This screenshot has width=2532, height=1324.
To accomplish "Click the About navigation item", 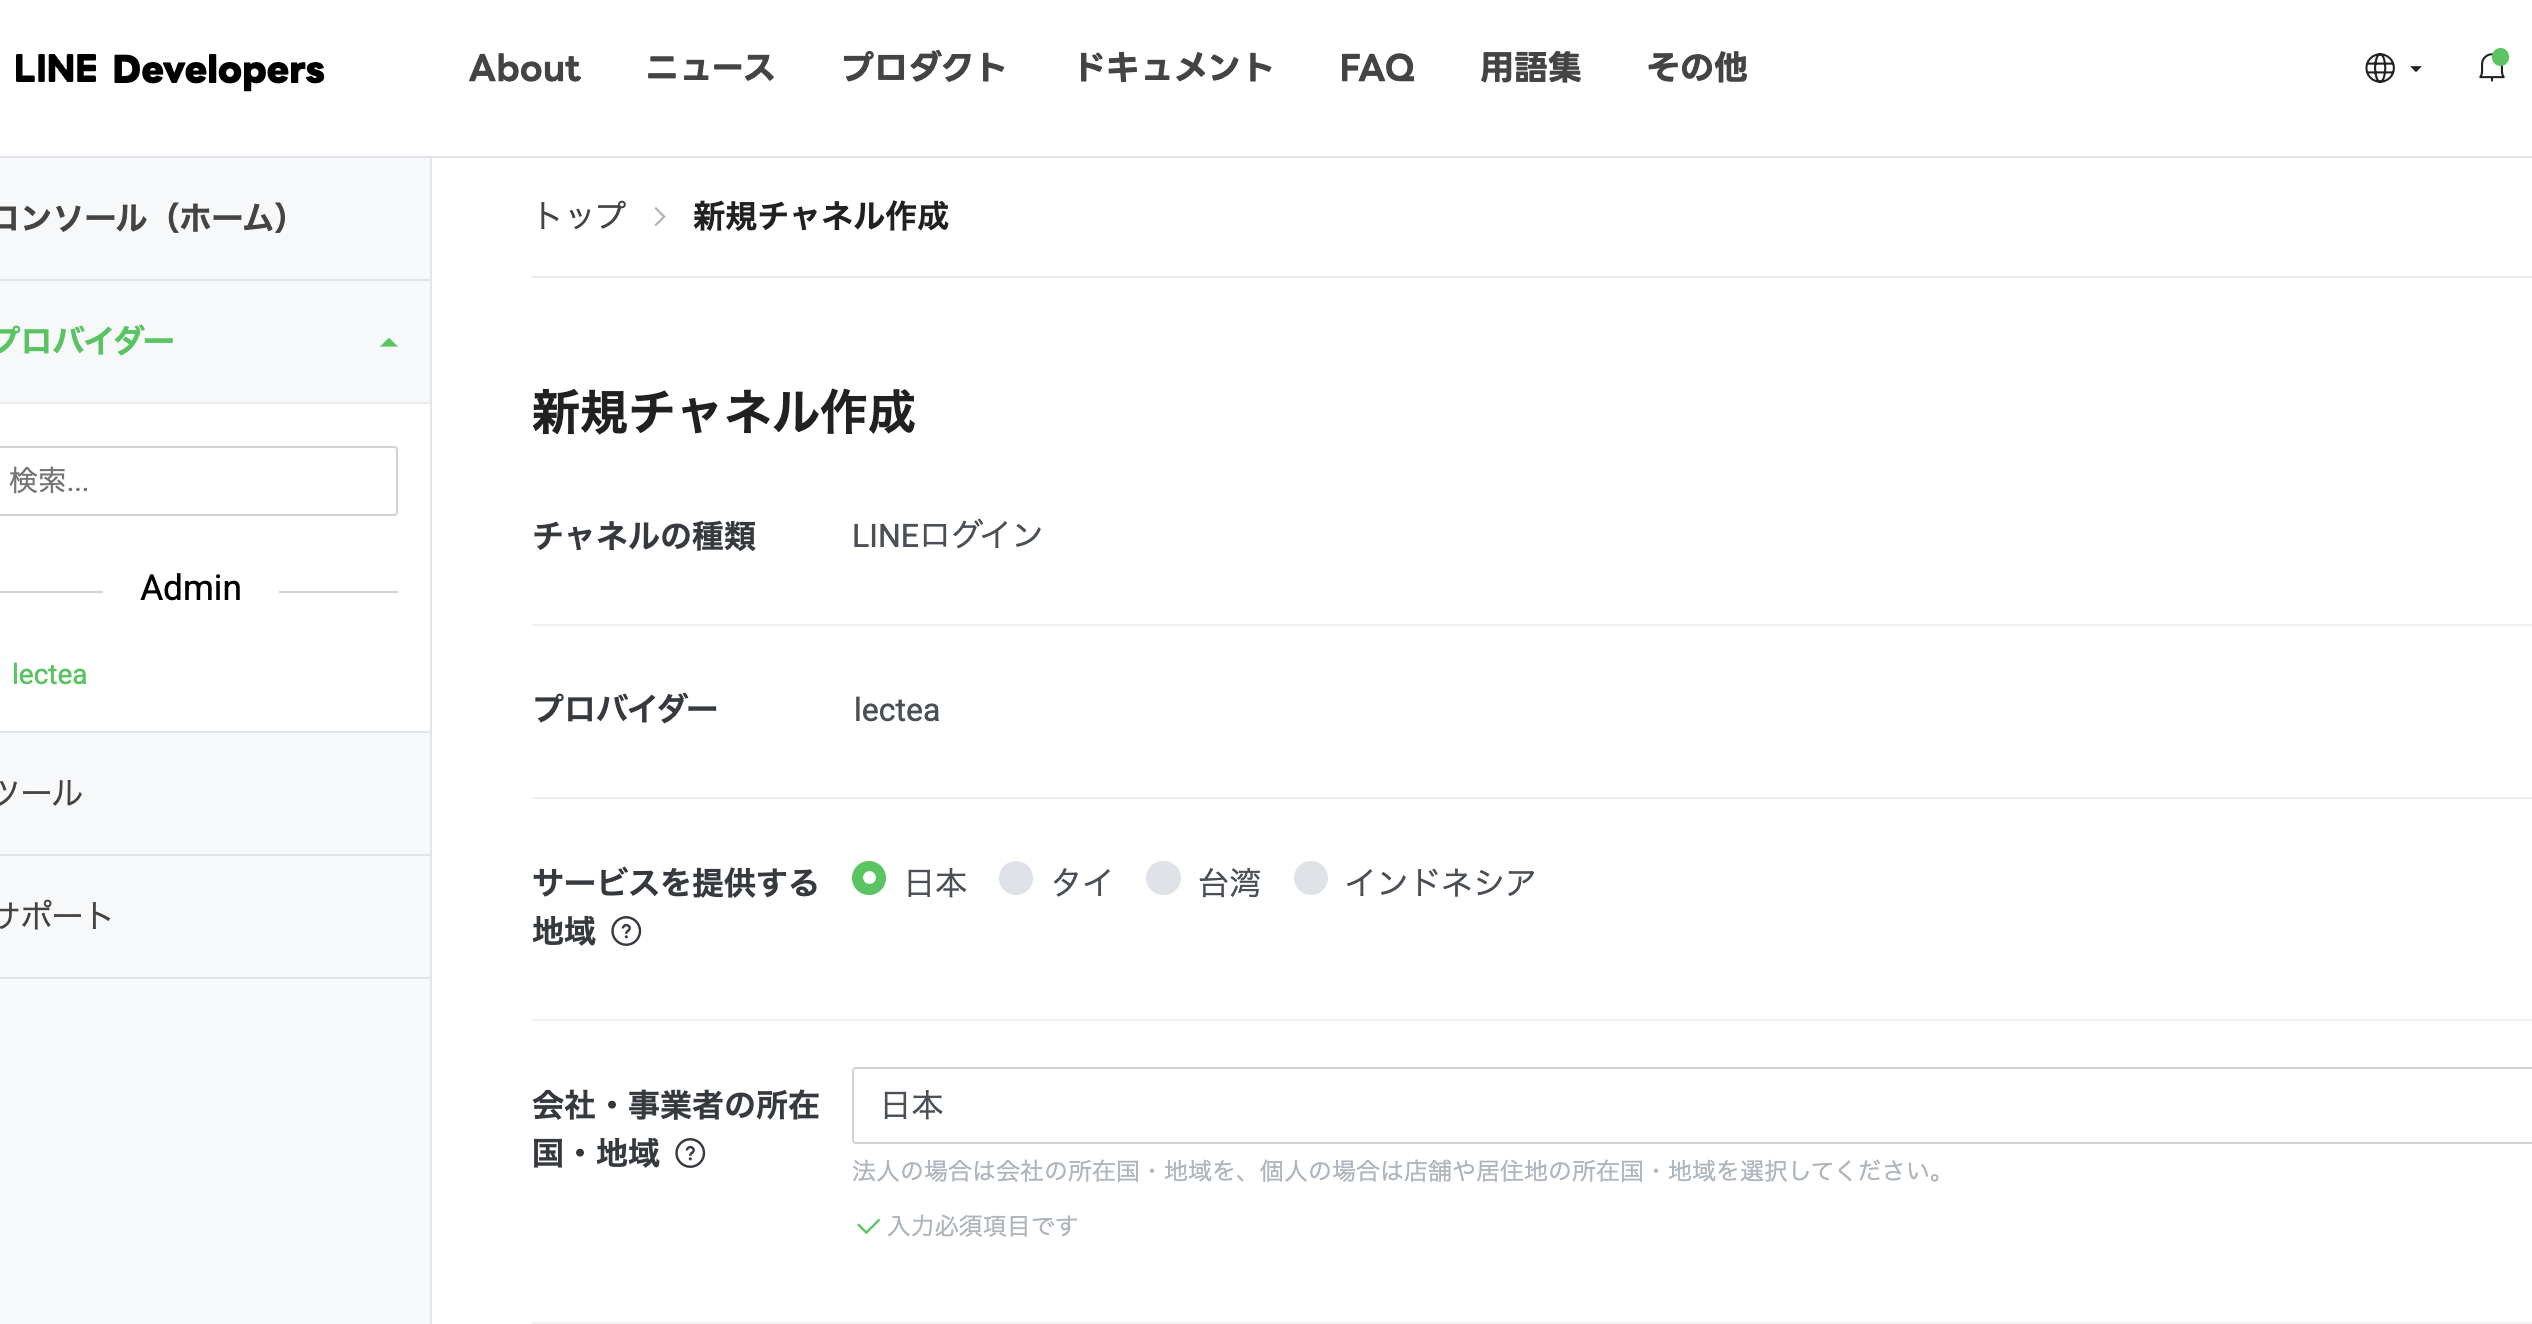I will tap(525, 68).
